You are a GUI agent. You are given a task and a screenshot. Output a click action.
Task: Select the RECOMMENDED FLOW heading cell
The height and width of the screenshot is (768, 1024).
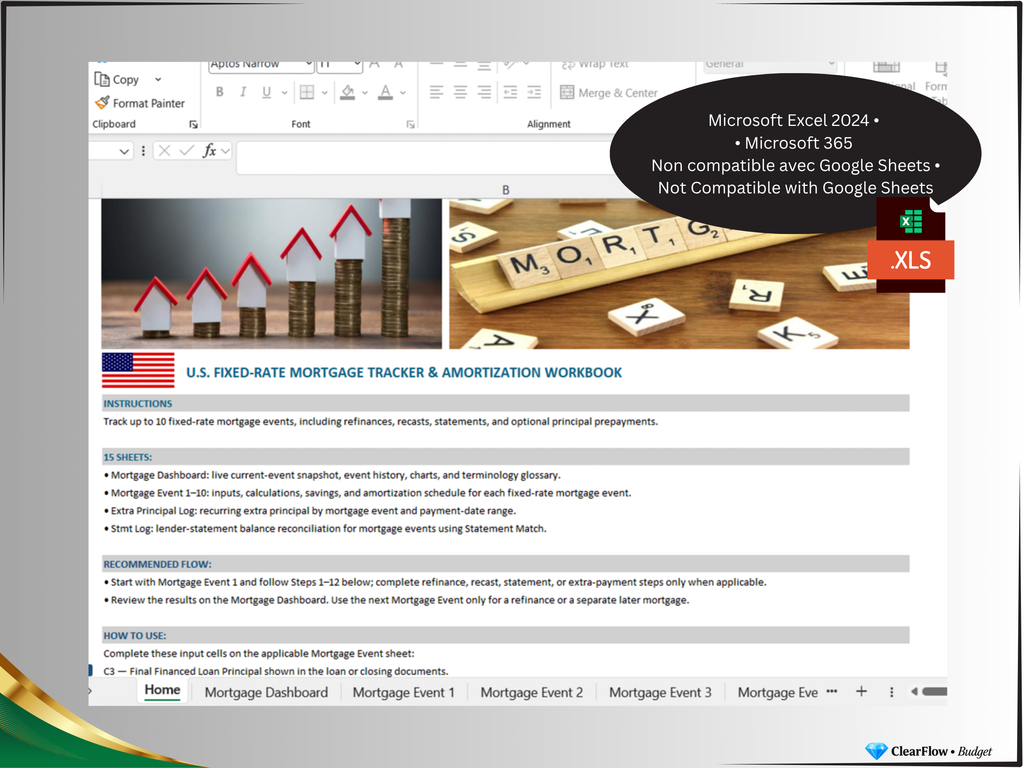coord(505,564)
